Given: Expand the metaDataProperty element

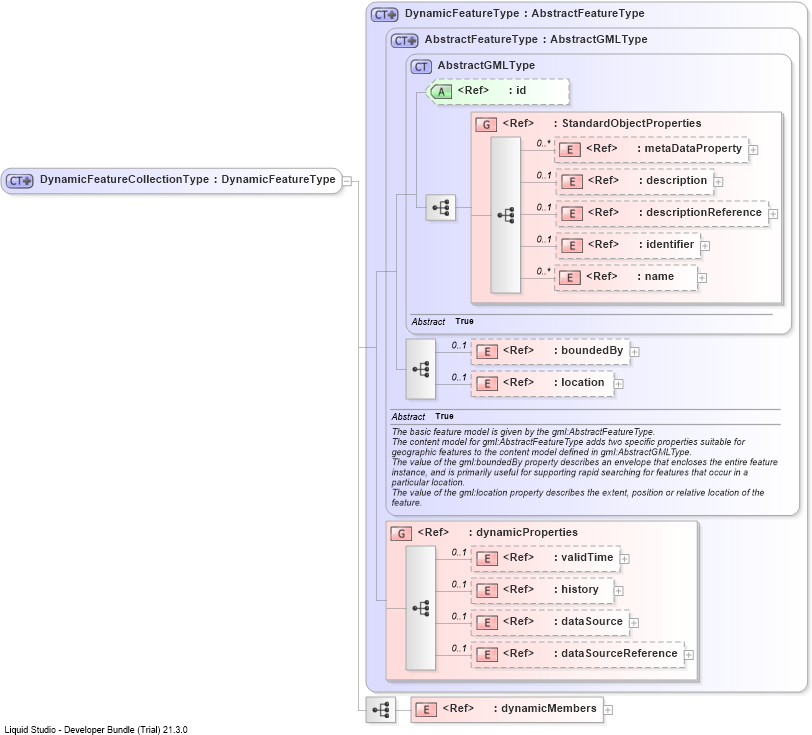Looking at the screenshot, I should pyautogui.click(x=753, y=150).
